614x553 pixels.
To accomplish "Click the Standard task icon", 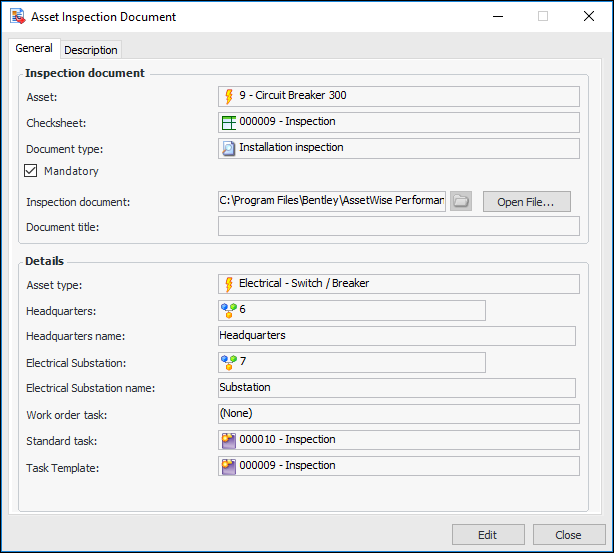I will tap(229, 440).
